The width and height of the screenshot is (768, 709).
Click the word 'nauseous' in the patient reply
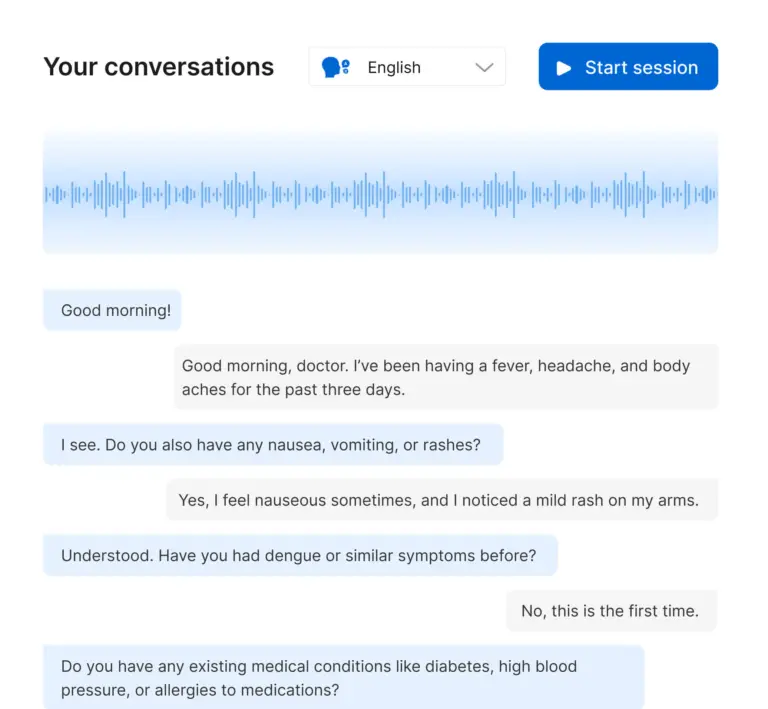coord(293,499)
